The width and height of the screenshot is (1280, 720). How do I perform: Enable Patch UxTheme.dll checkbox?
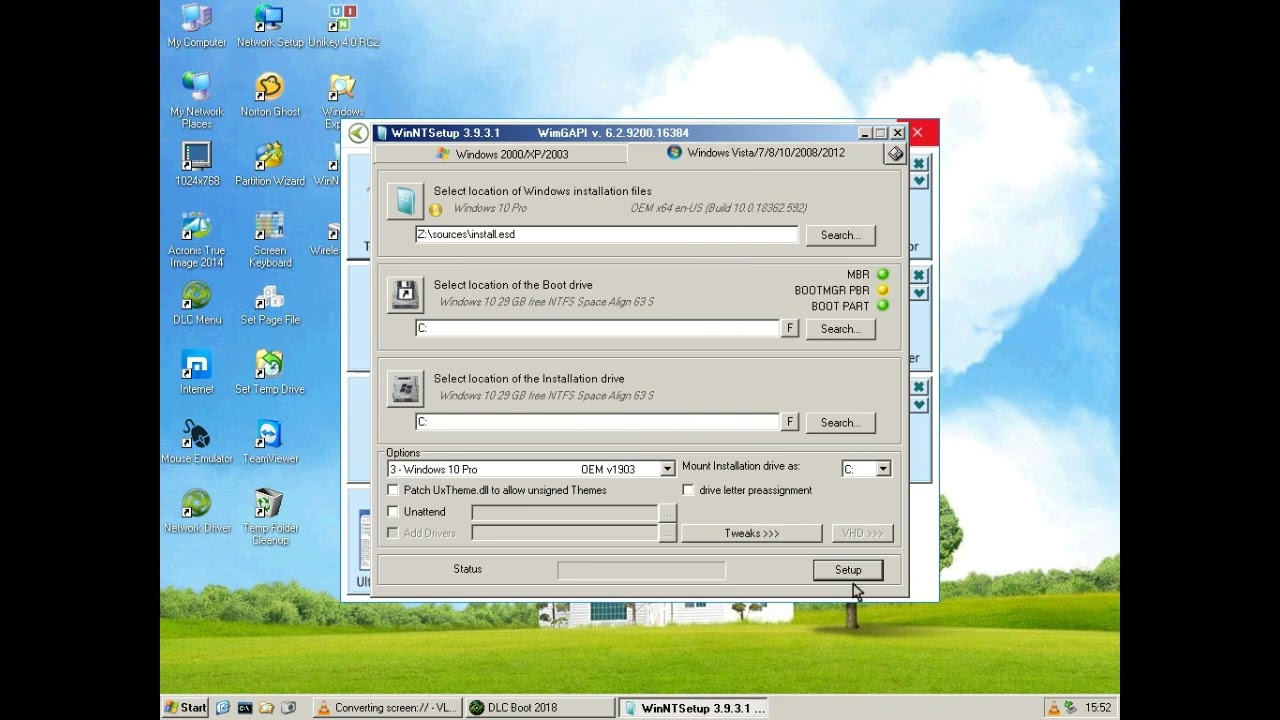(x=393, y=490)
